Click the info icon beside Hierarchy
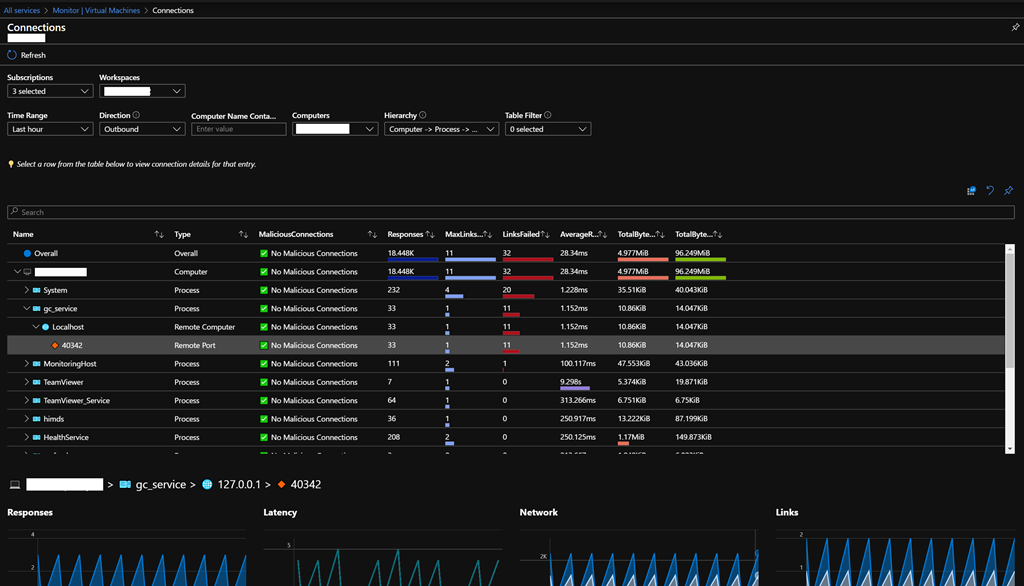Image resolution: width=1024 pixels, height=586 pixels. [x=423, y=115]
